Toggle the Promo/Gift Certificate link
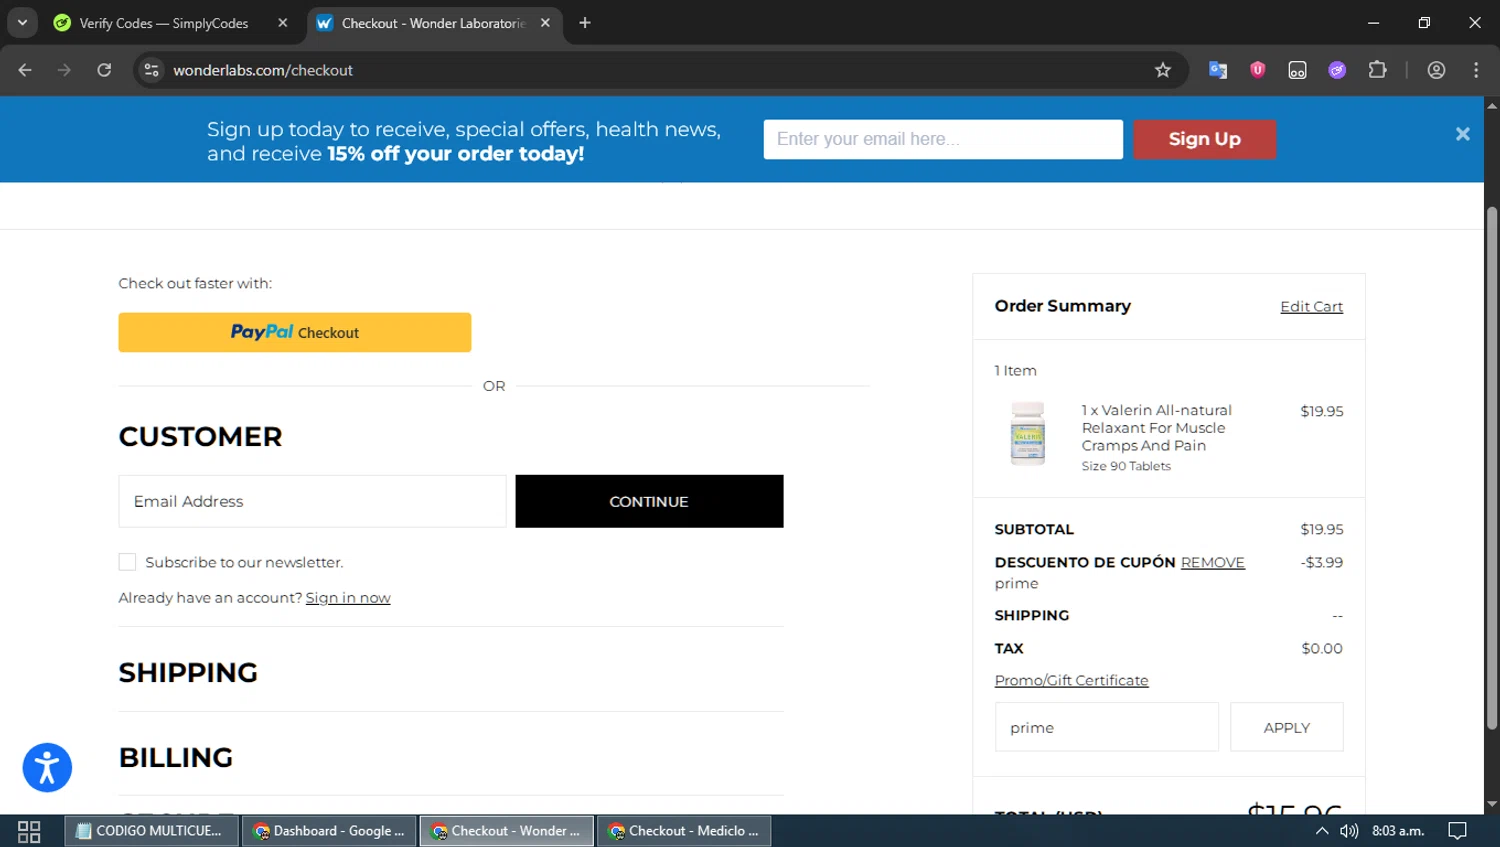The width and height of the screenshot is (1500, 847). coord(1071,680)
